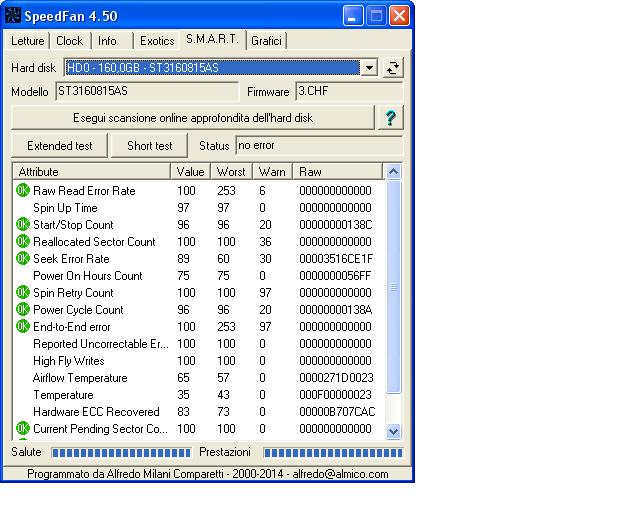Select the Power On Hours Count row

pyautogui.click(x=199, y=276)
